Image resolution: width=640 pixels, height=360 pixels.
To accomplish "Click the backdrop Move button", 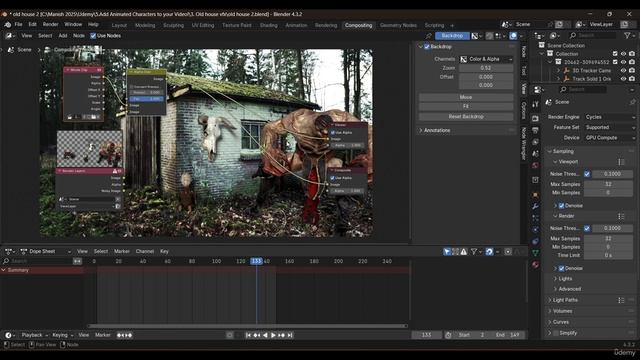I will [466, 97].
